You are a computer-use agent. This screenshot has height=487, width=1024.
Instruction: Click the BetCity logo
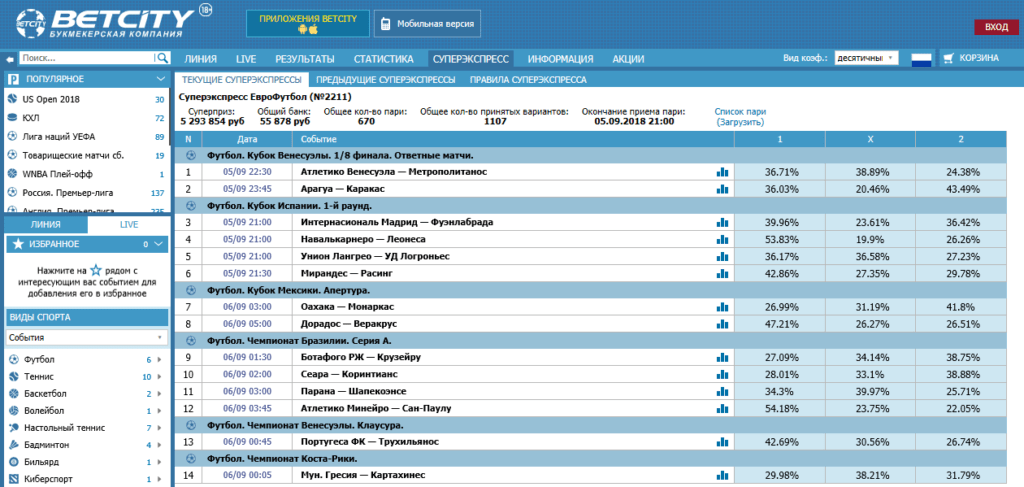(x=106, y=24)
